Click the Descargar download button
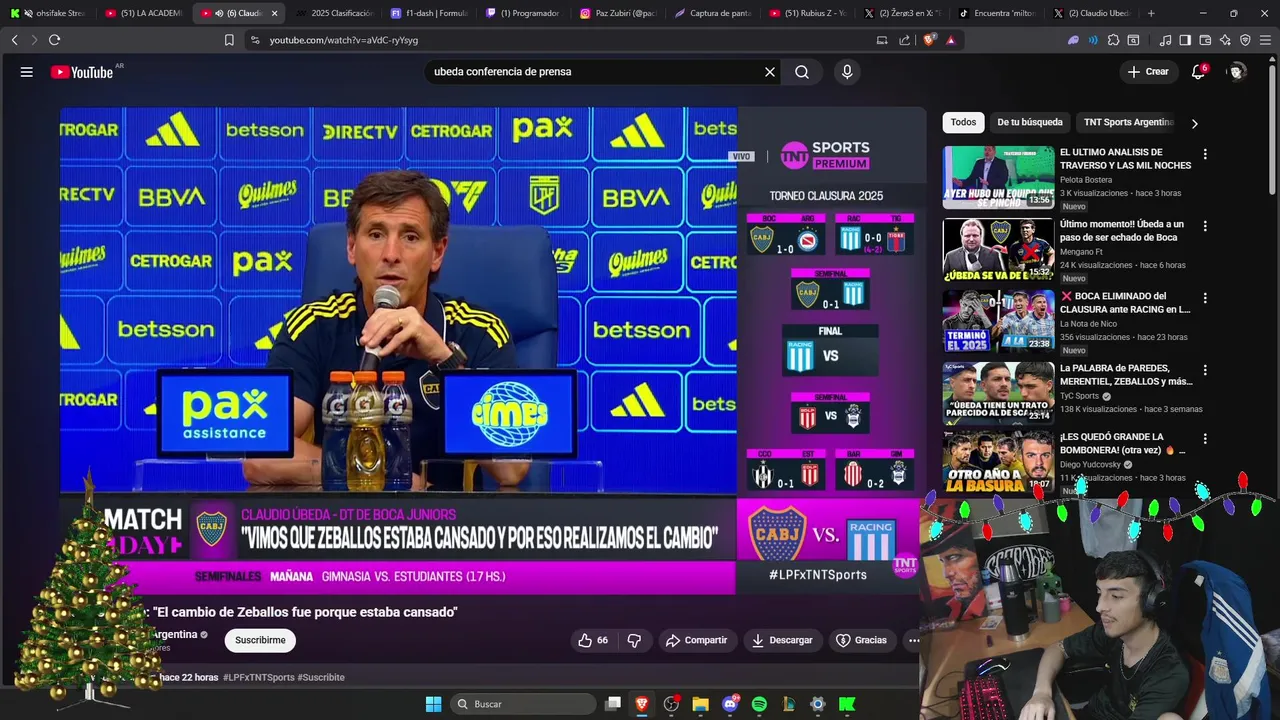This screenshot has height=720, width=1280. (782, 640)
